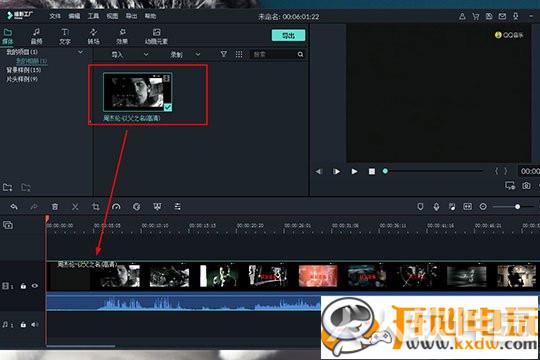Add a marker with the shield icon
Screen dimensions: 540x360
420,207
